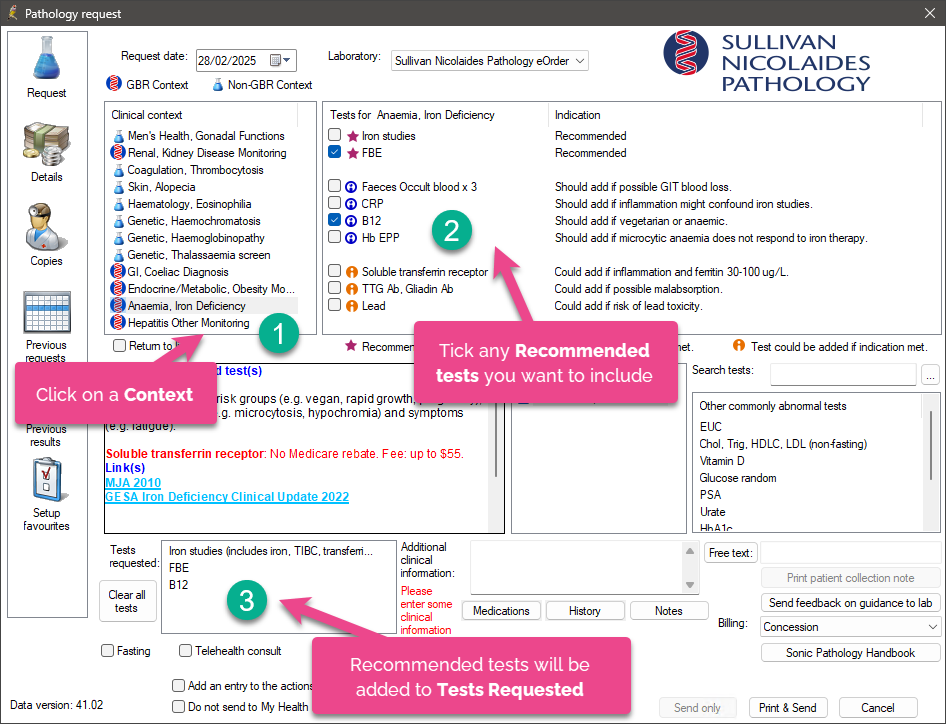Choose Genetic, Haemochromatosis from Clinical context

(x=193, y=221)
